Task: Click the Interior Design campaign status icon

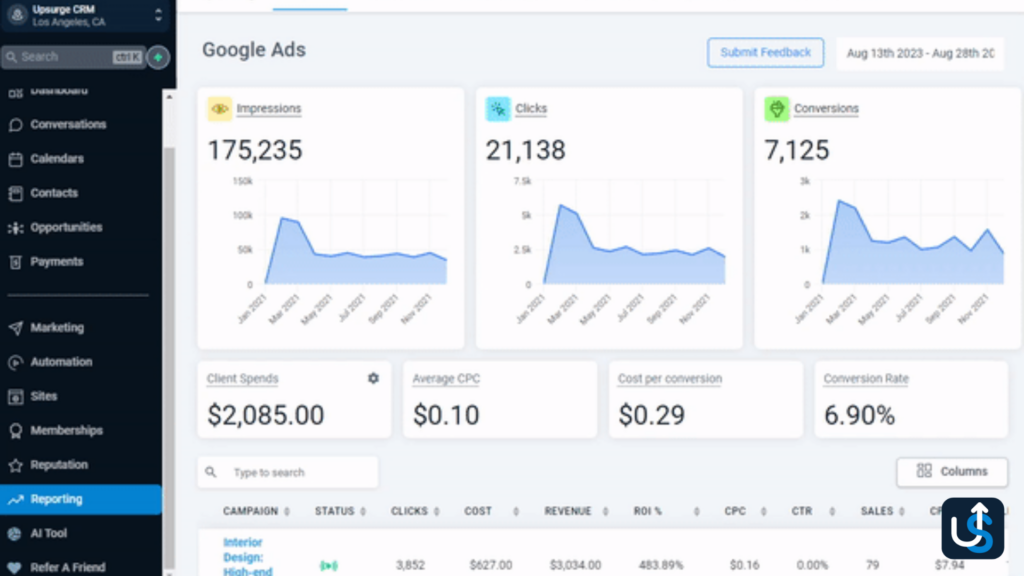Action: pos(328,565)
